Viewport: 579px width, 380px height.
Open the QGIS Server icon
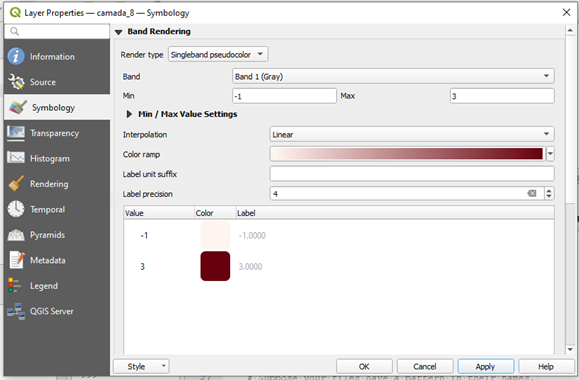point(16,311)
